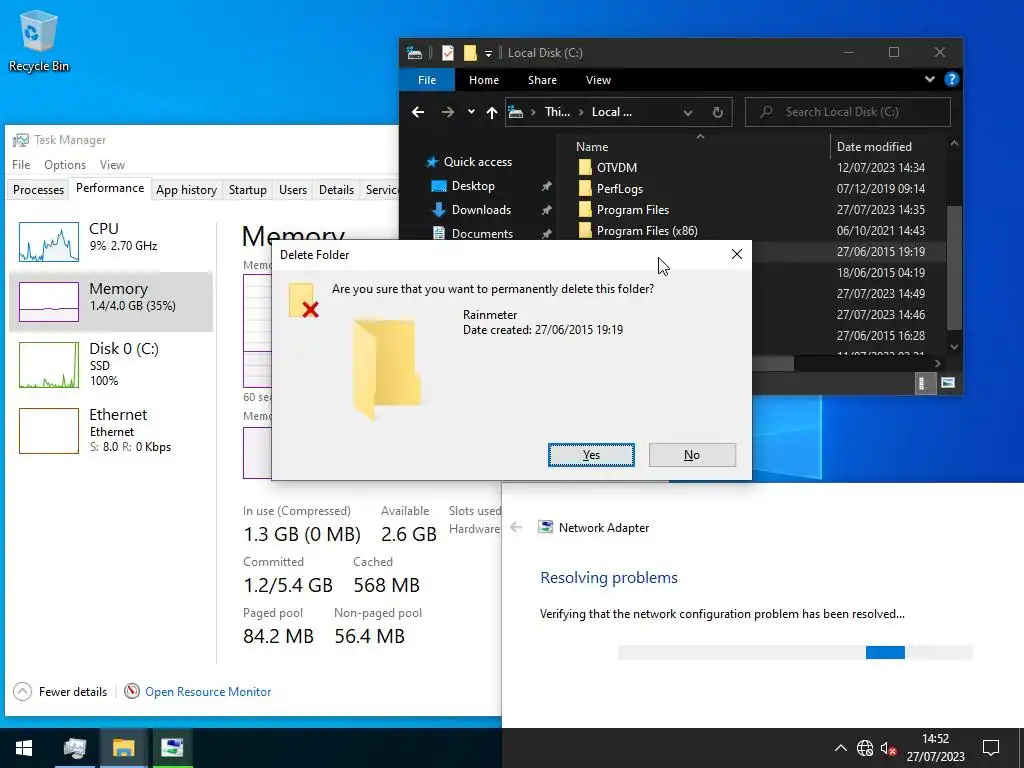1024x768 pixels.
Task: Click Explorer vertical scrollbar down arrow
Action: coord(954,347)
